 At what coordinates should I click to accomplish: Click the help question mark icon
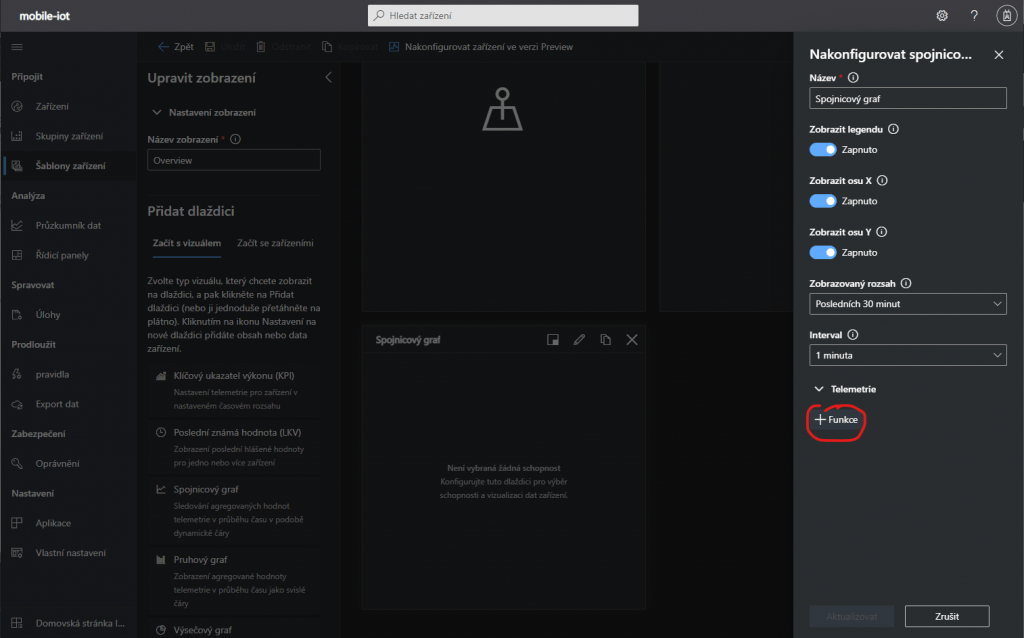(x=974, y=16)
